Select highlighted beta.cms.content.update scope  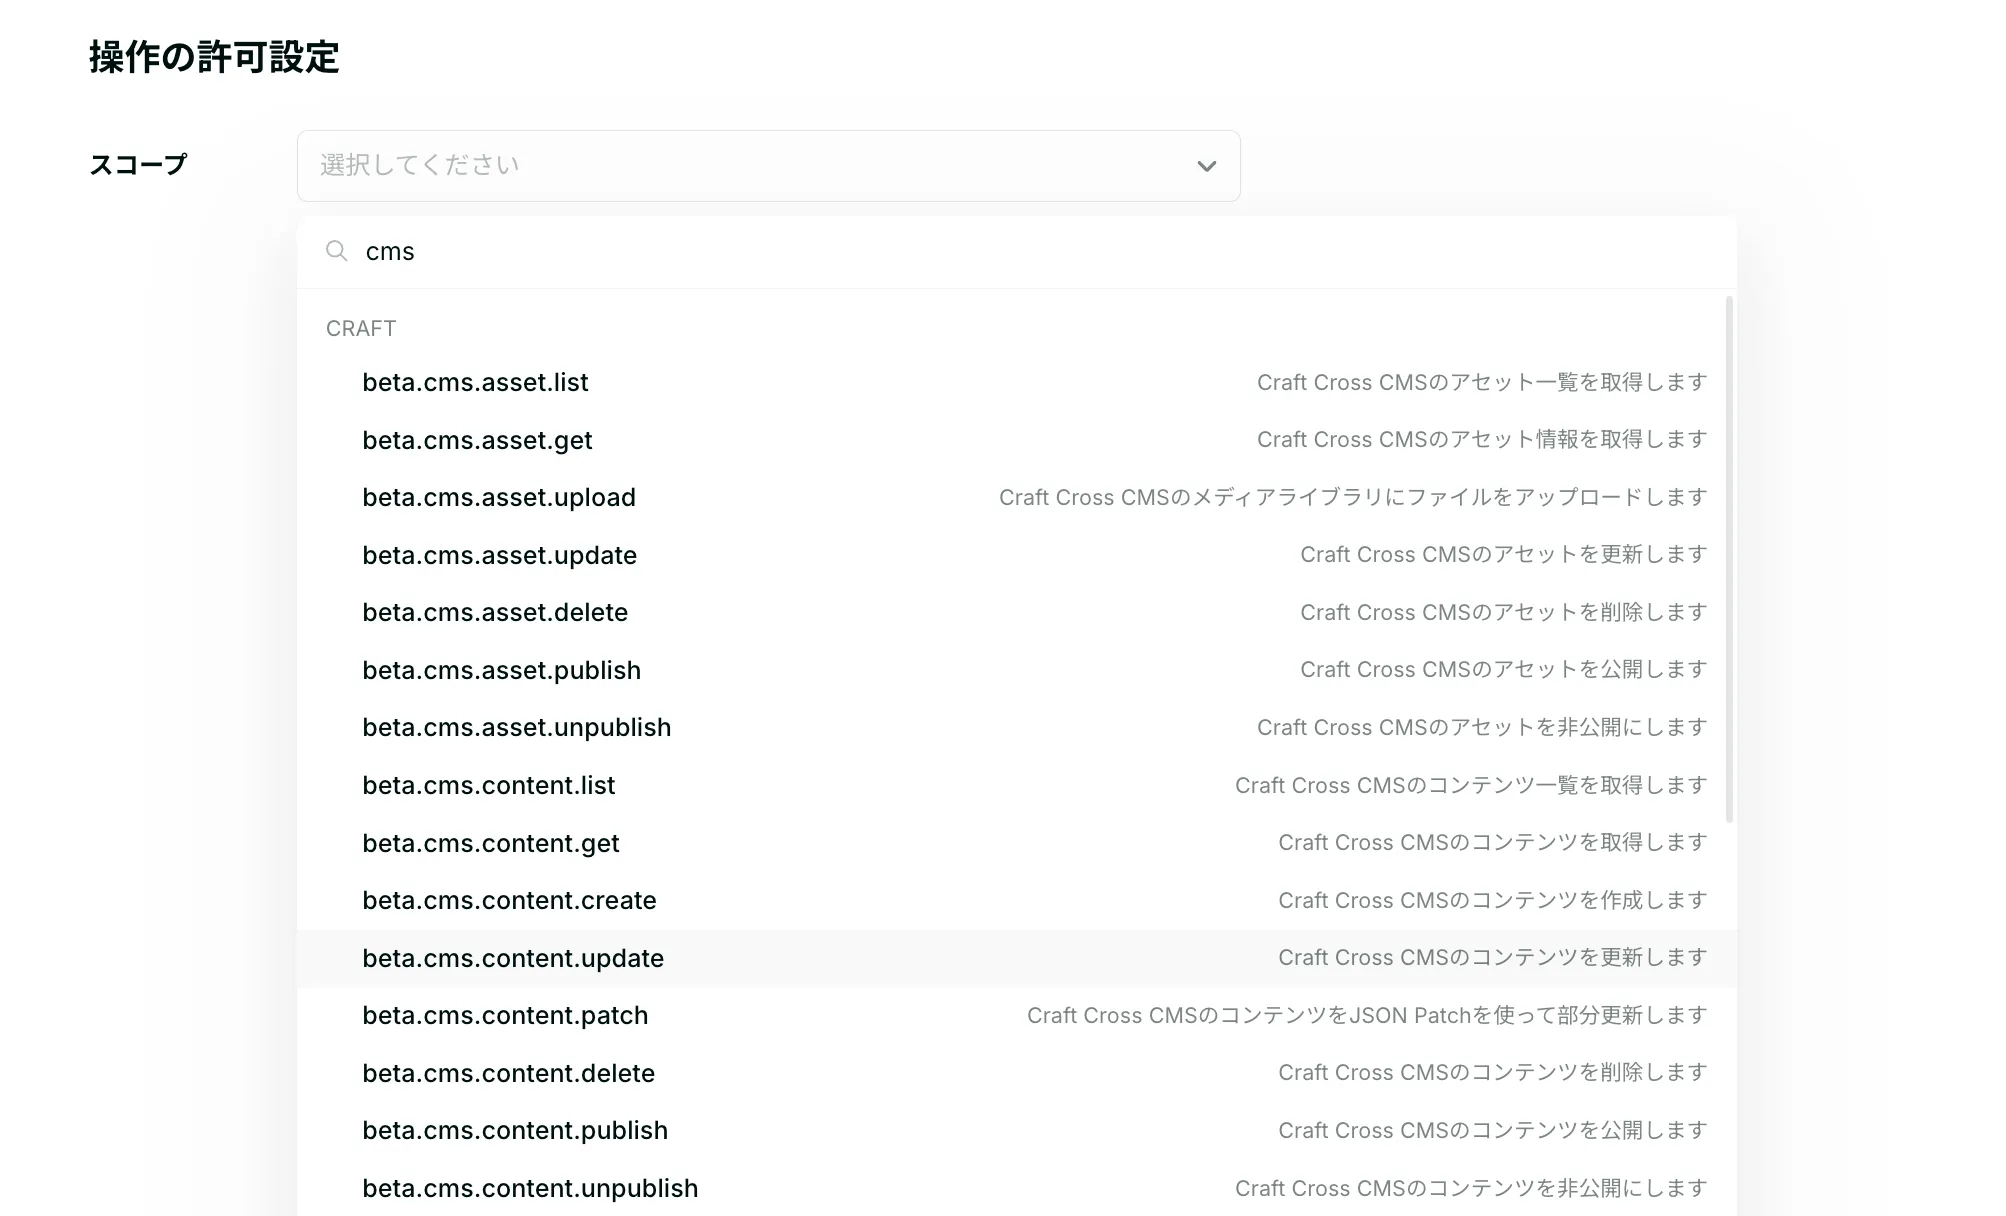pyautogui.click(x=1016, y=958)
